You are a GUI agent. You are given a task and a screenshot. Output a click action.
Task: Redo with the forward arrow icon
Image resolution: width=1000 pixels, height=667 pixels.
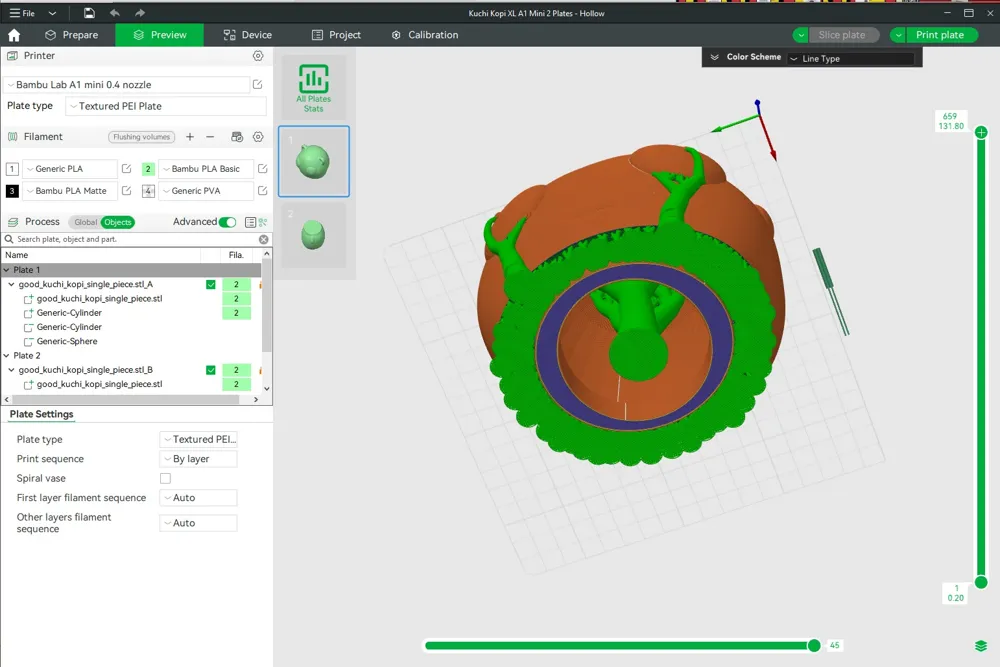point(140,13)
